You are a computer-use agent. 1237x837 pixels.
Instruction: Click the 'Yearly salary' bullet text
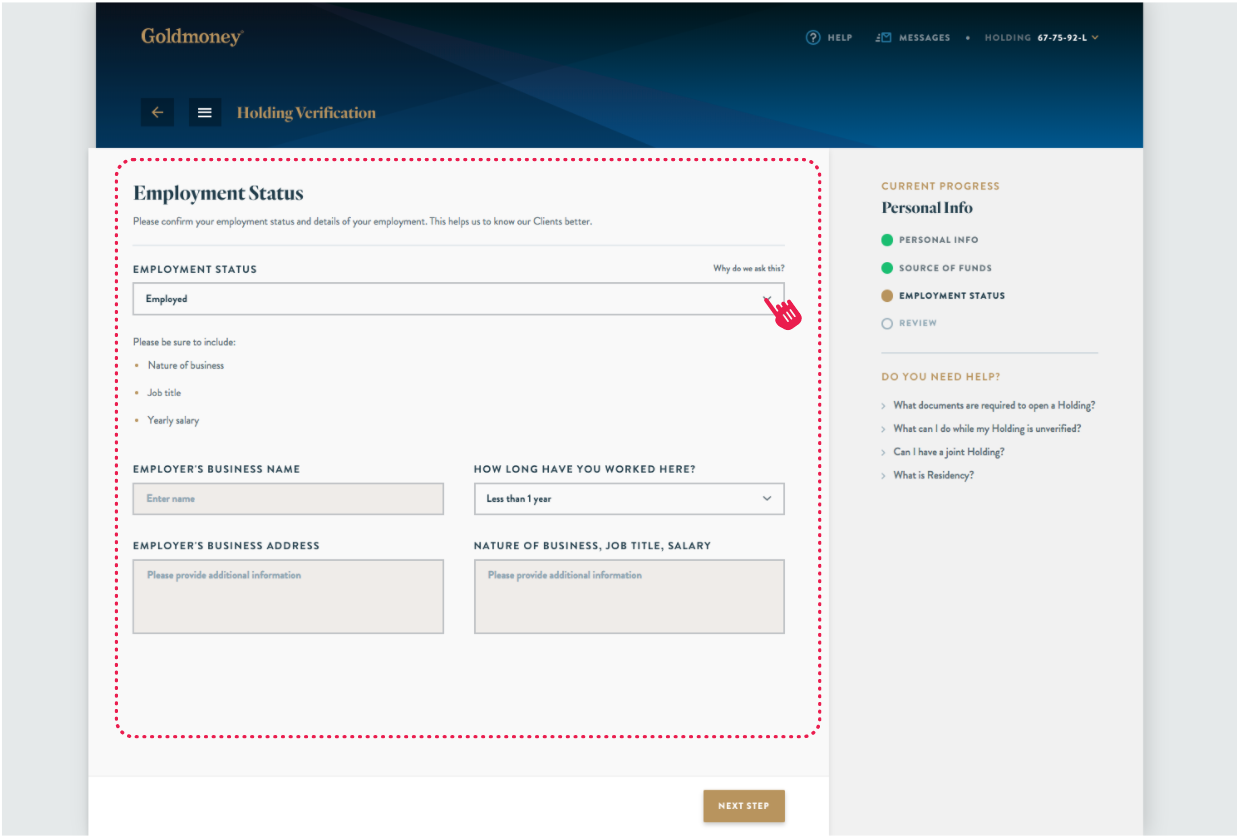point(173,420)
